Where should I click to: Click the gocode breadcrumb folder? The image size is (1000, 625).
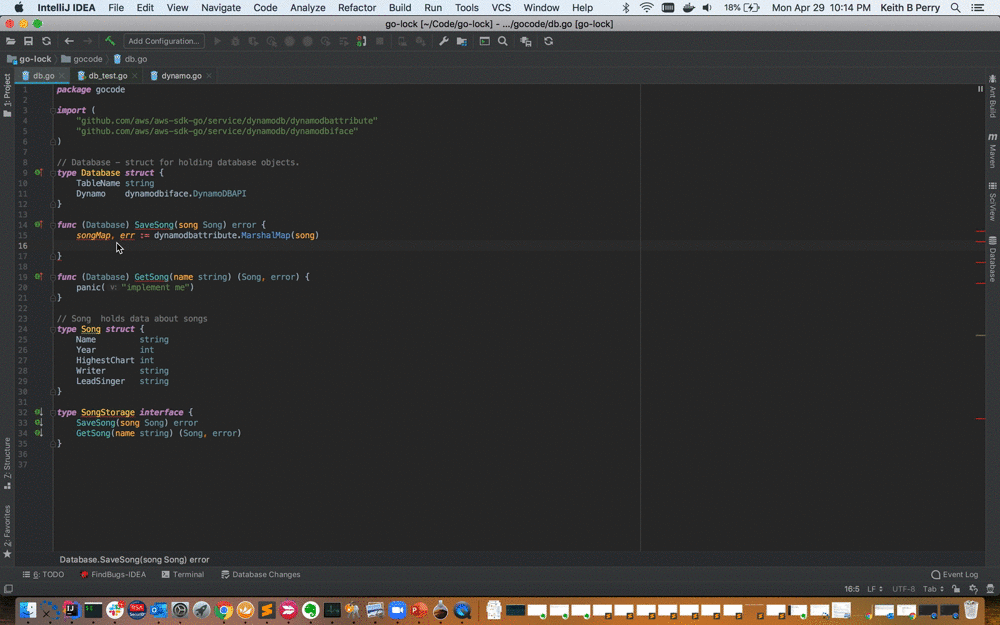click(x=87, y=59)
